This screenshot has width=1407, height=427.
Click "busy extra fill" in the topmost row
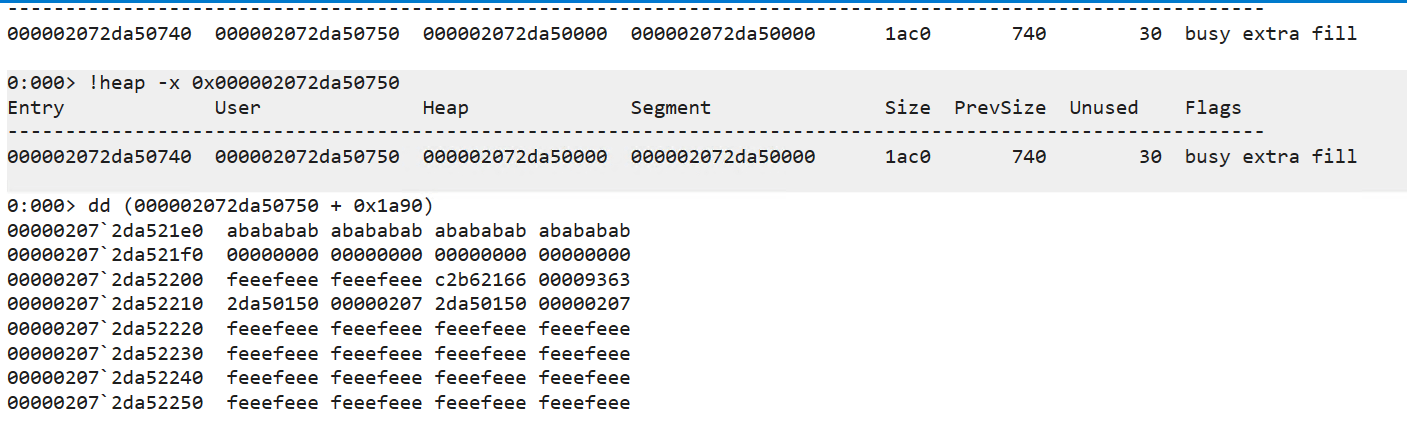[x=1270, y=34]
